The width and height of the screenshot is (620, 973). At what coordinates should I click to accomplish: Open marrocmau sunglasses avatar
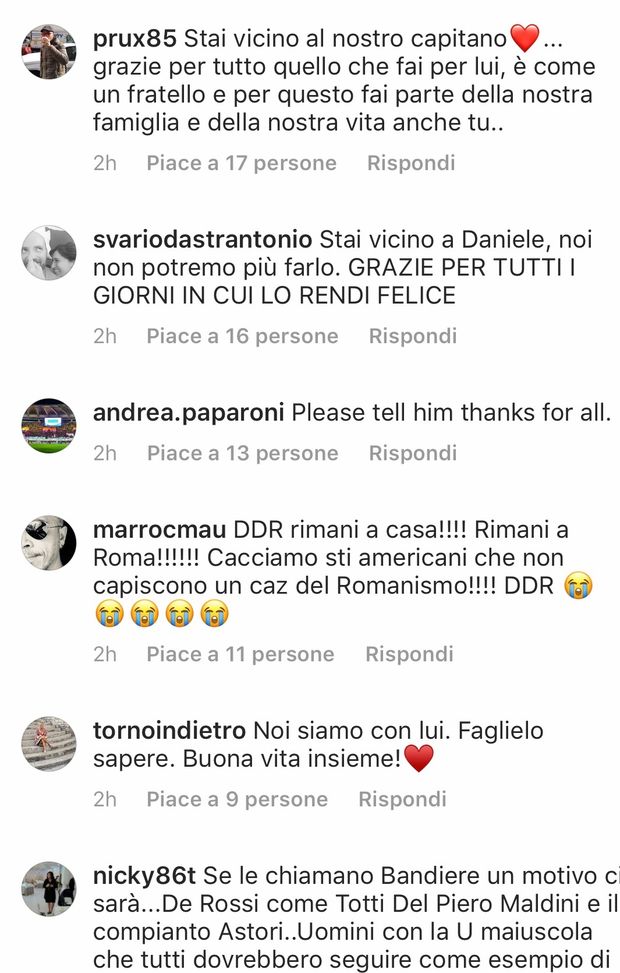(x=49, y=543)
